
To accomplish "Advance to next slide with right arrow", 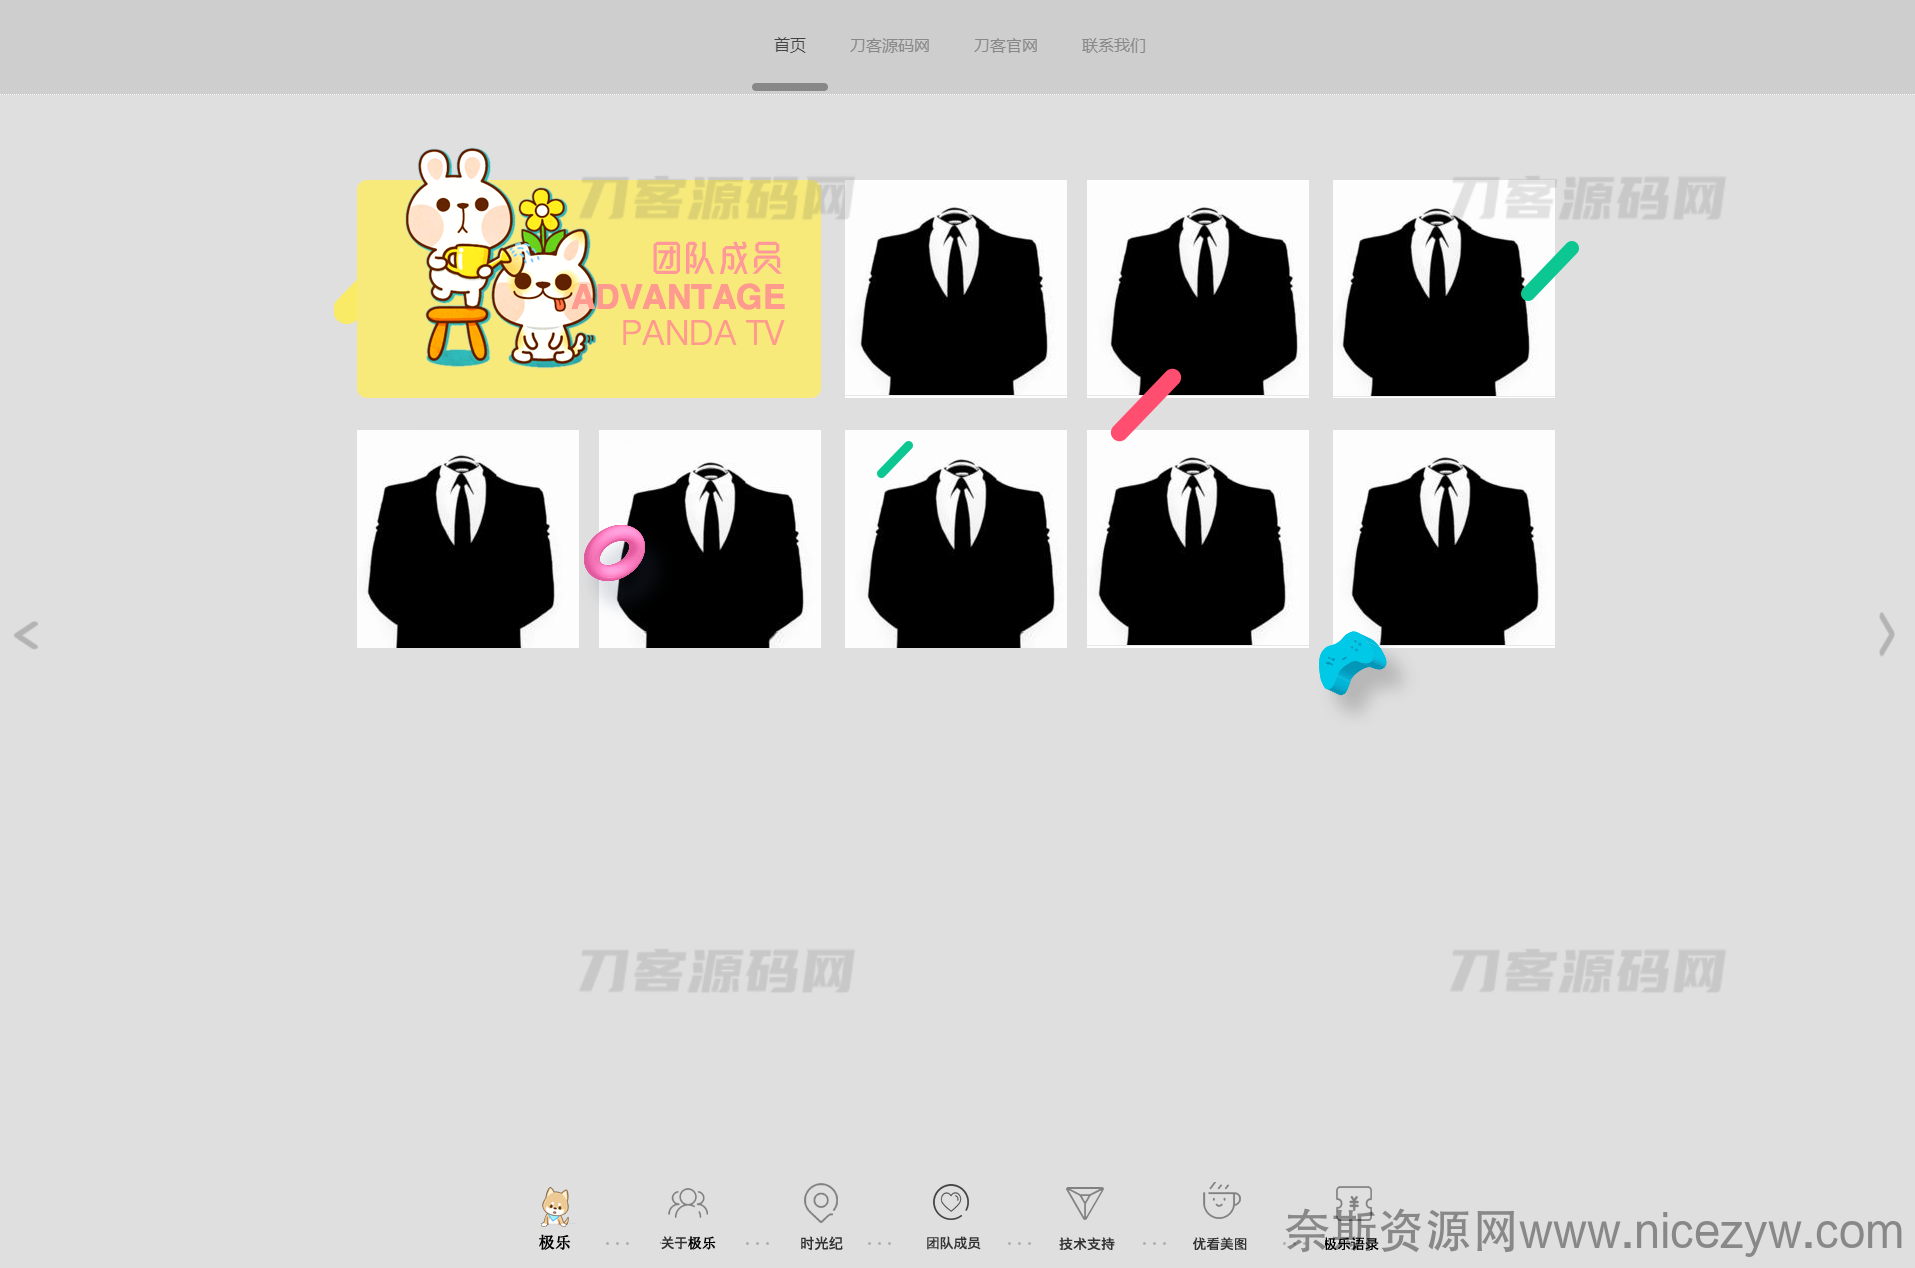I will tap(1886, 635).
